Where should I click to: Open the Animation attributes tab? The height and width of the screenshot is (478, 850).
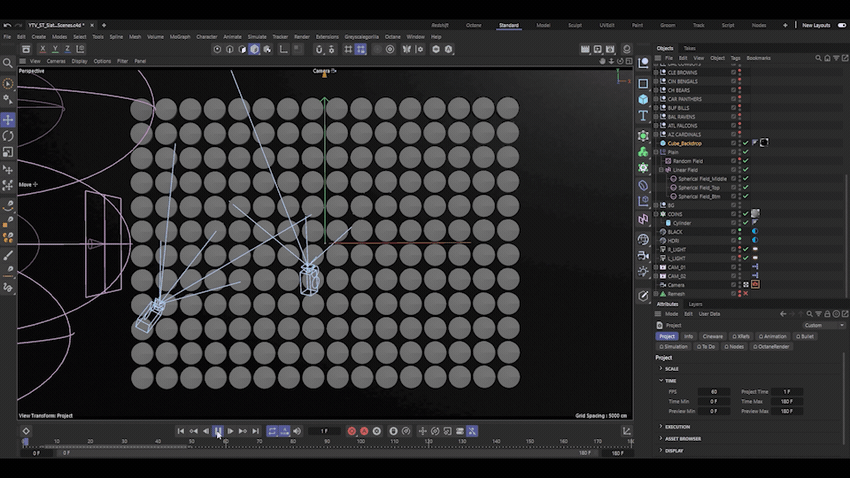pos(772,337)
